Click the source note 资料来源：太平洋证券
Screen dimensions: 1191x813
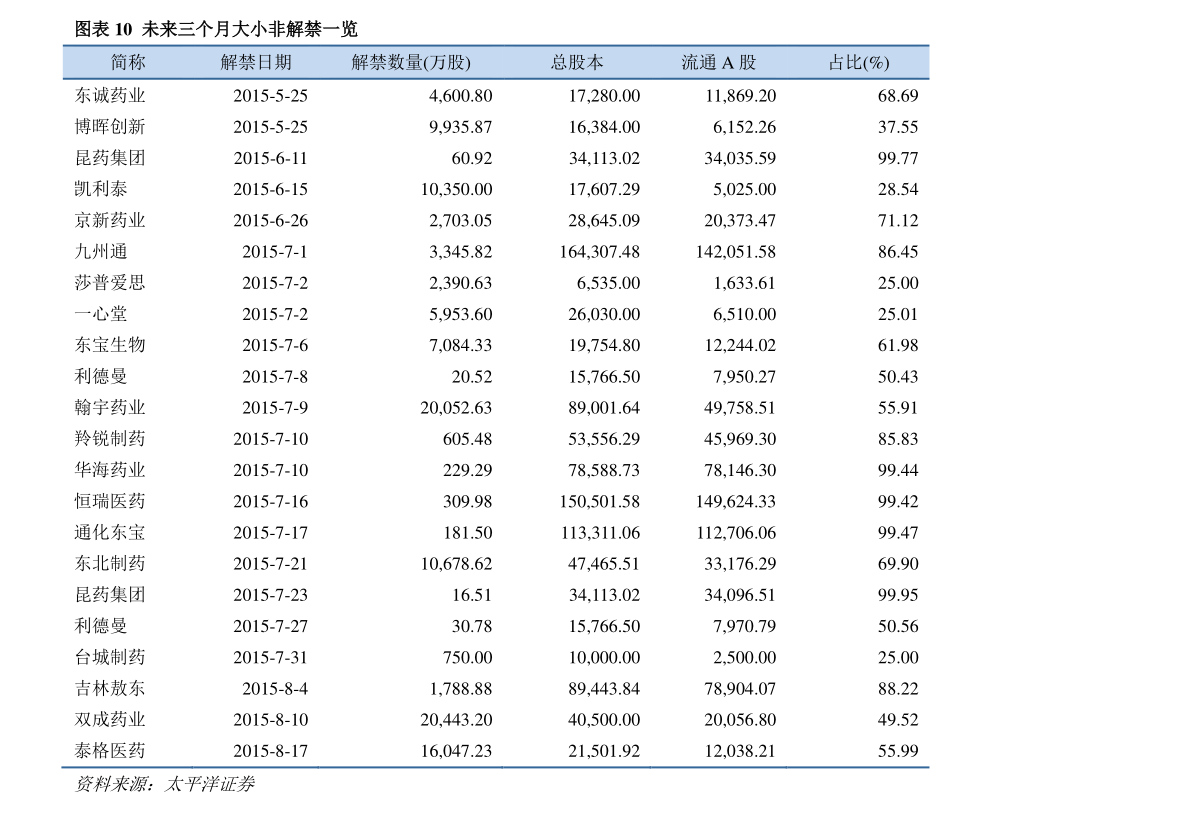click(165, 784)
